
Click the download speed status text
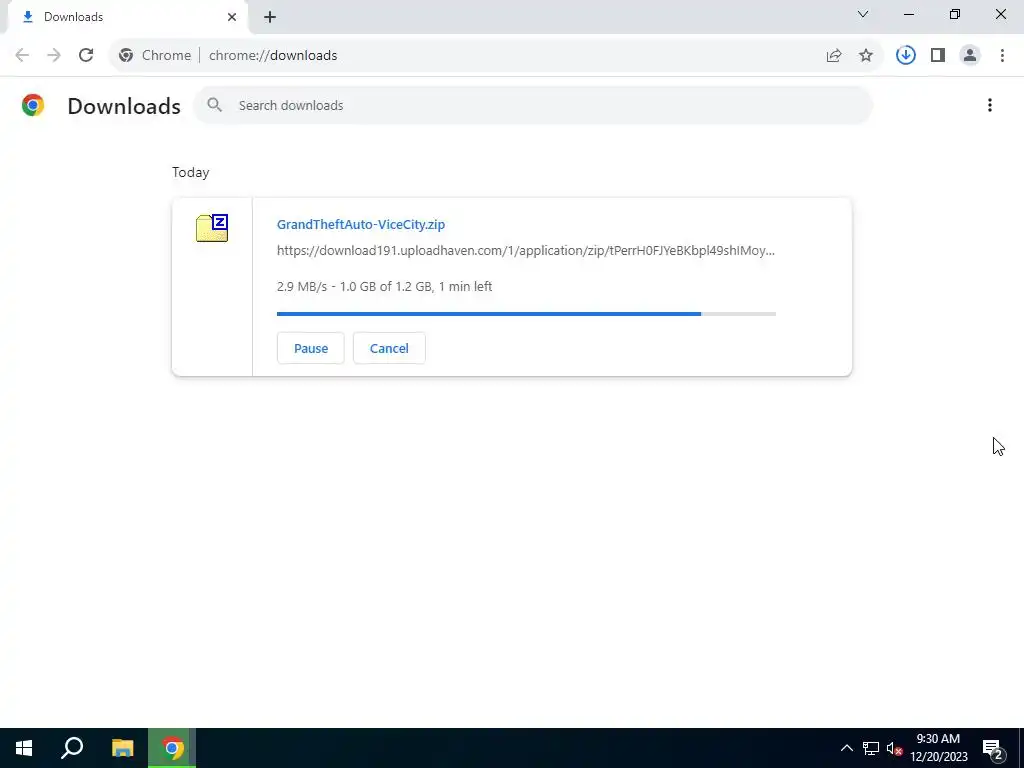[x=385, y=287]
